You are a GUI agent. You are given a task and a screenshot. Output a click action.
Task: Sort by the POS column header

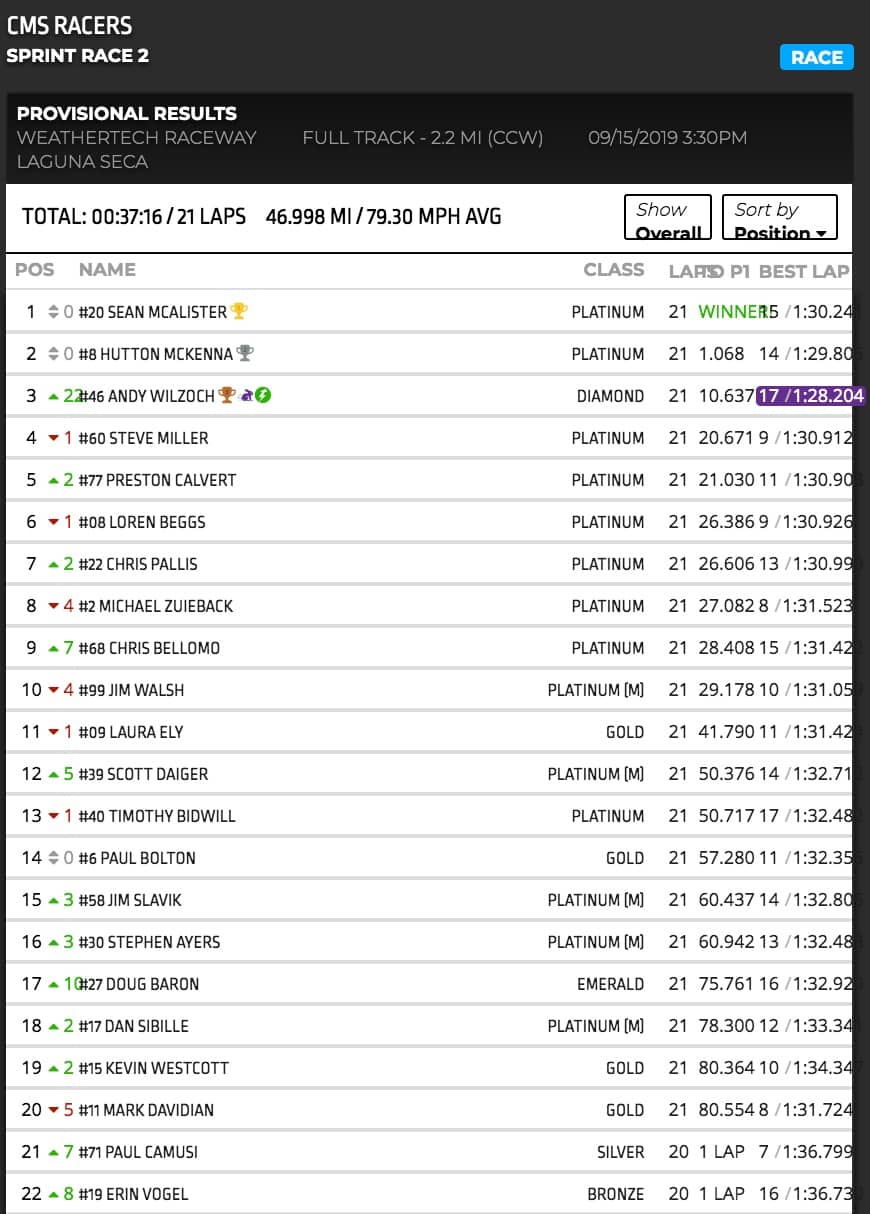pyautogui.click(x=35, y=270)
